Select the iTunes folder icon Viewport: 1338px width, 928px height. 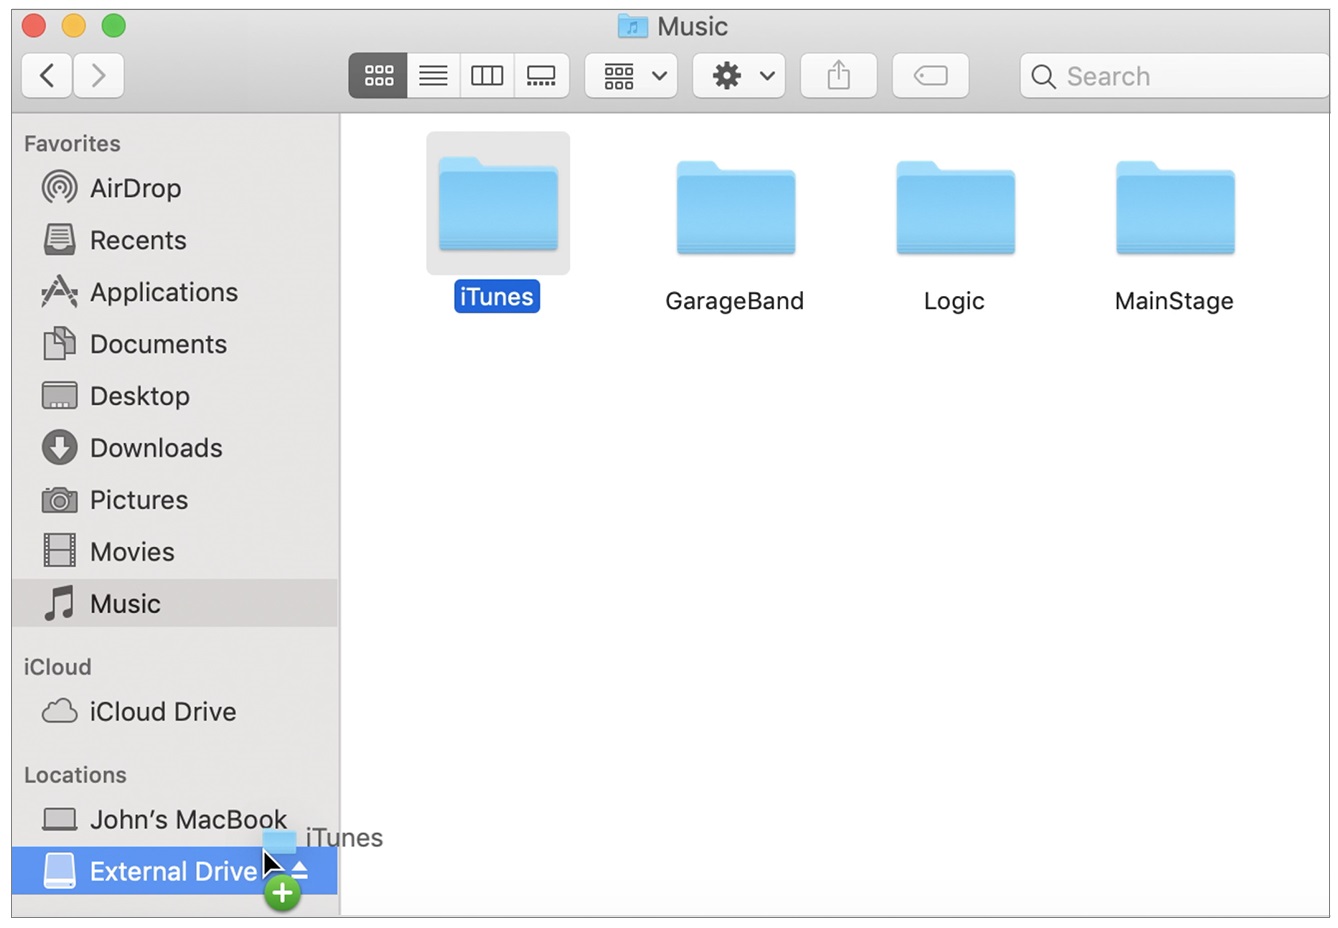coord(498,203)
